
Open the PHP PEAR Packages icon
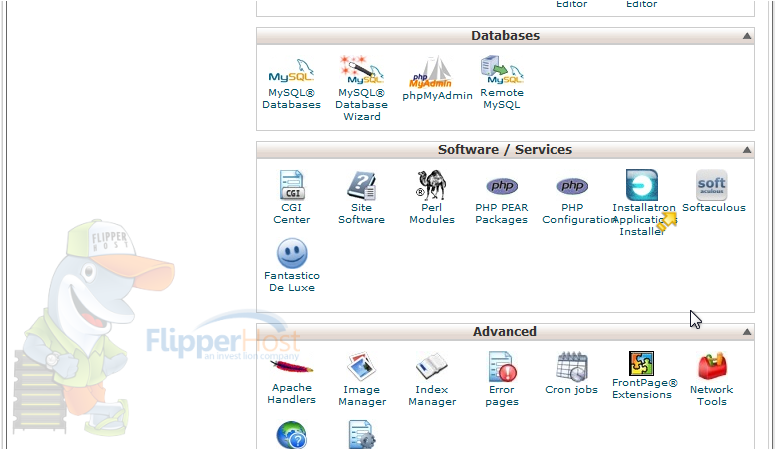(x=502, y=186)
